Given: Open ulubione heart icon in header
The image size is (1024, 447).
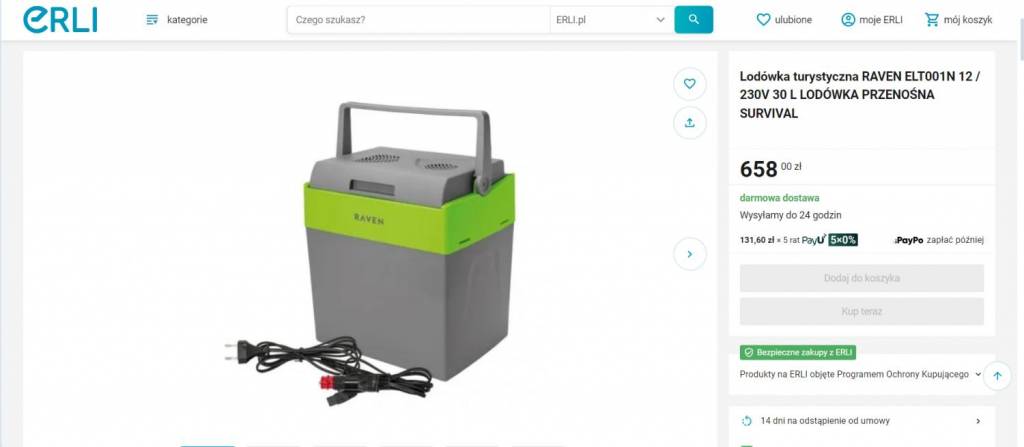Looking at the screenshot, I should click(x=763, y=20).
